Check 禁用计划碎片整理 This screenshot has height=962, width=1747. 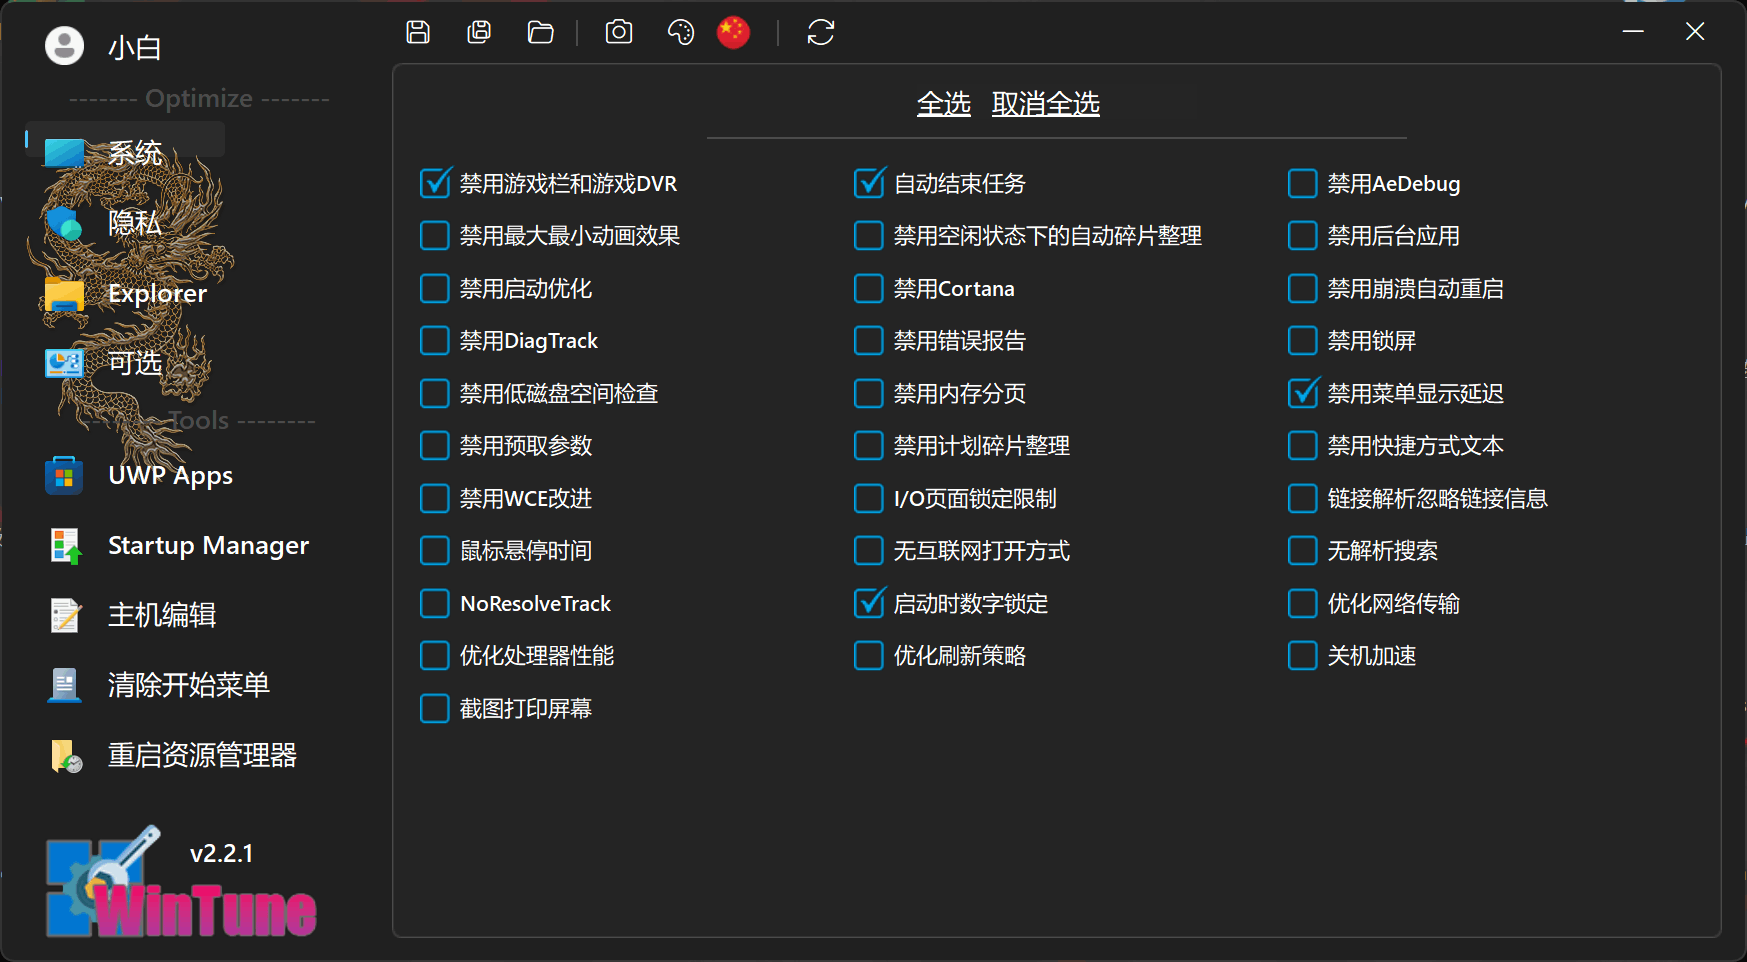[868, 446]
